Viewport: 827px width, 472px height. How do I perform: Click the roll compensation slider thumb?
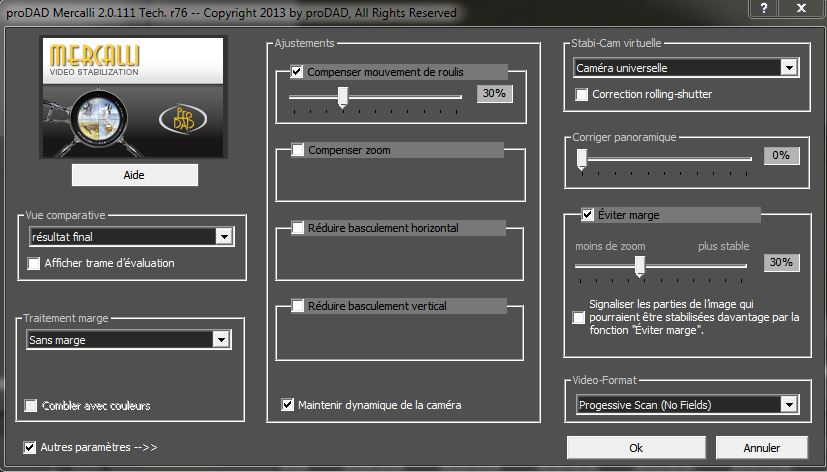click(x=343, y=98)
